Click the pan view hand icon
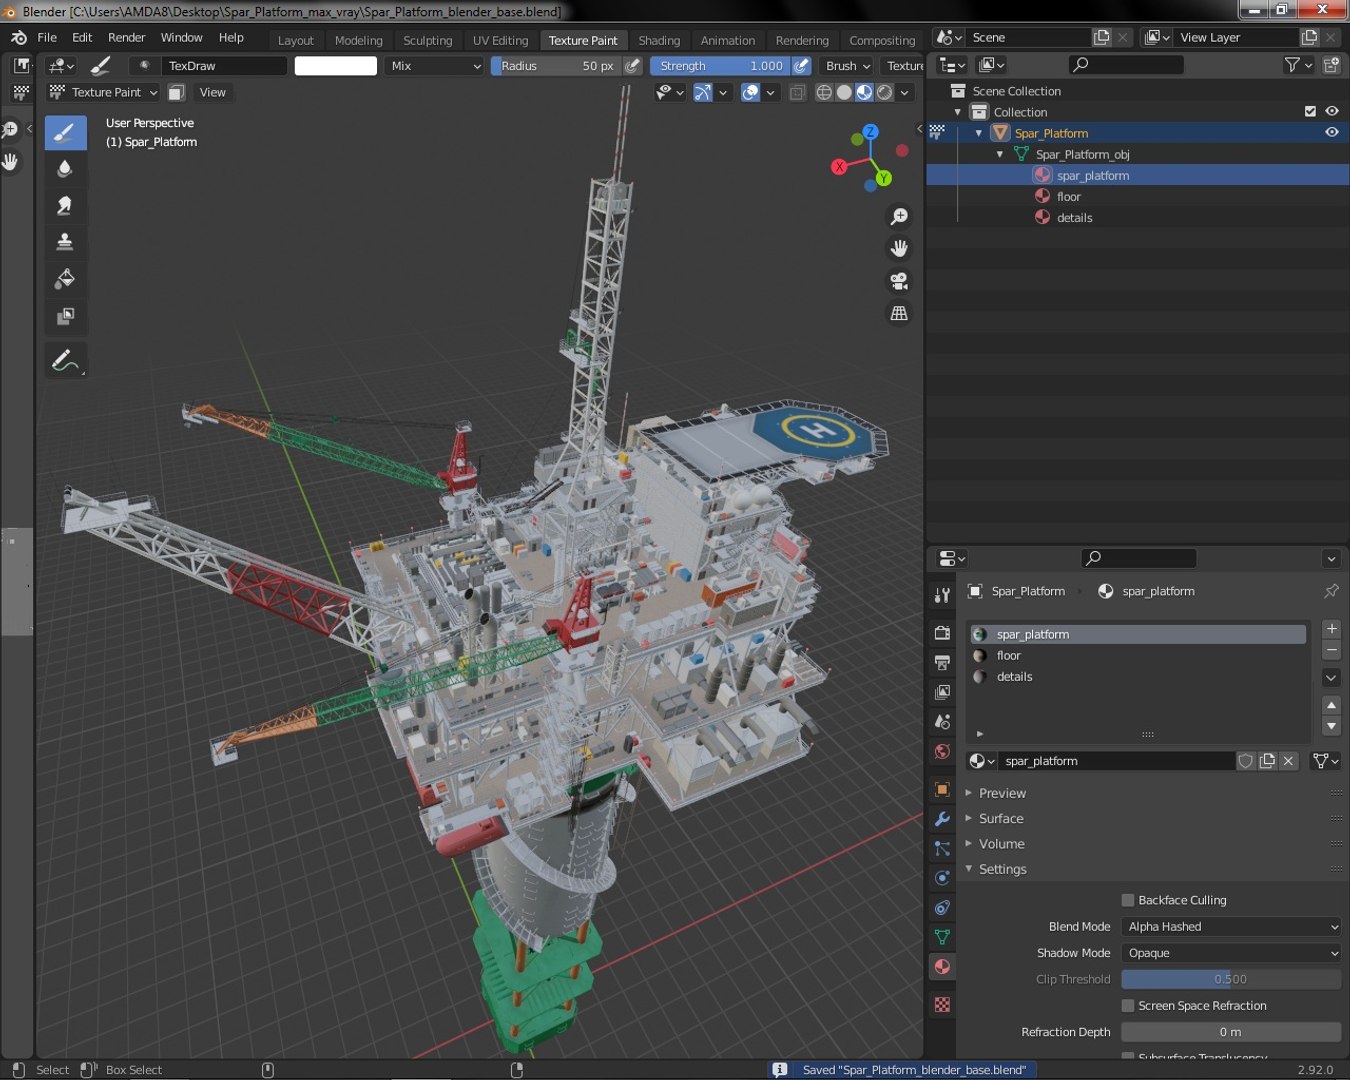 (899, 248)
